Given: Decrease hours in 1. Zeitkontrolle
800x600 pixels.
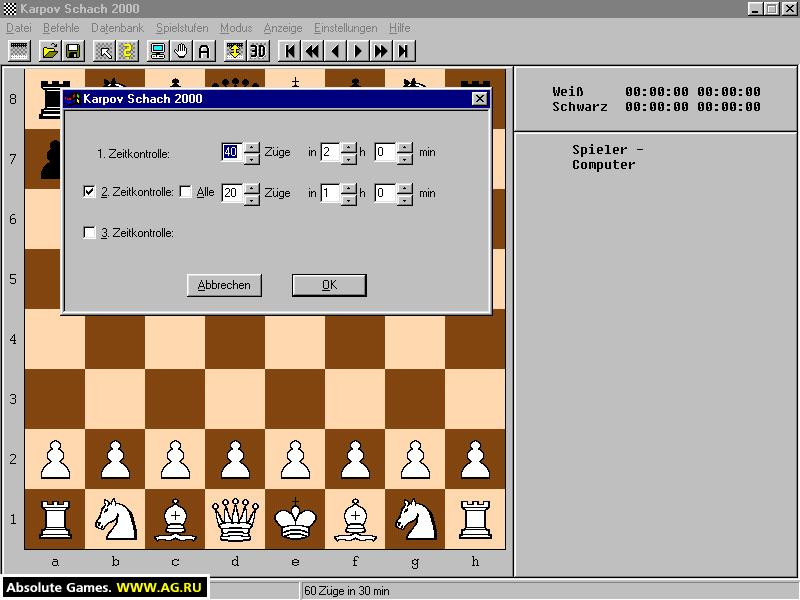Looking at the screenshot, I should click(349, 159).
